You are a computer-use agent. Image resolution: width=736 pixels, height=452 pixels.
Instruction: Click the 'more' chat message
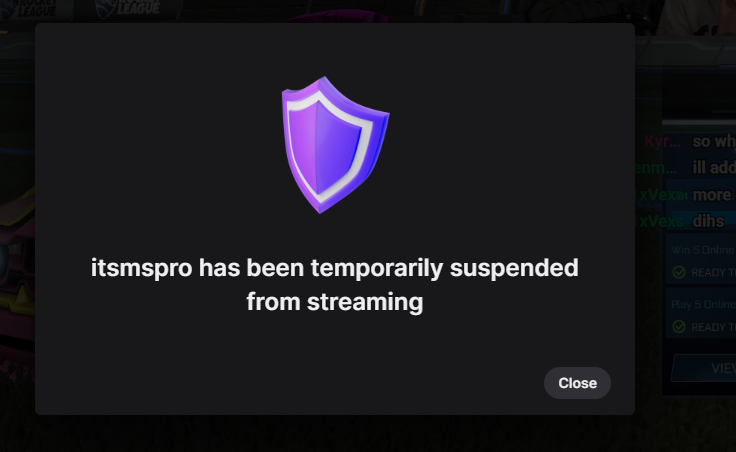click(712, 194)
